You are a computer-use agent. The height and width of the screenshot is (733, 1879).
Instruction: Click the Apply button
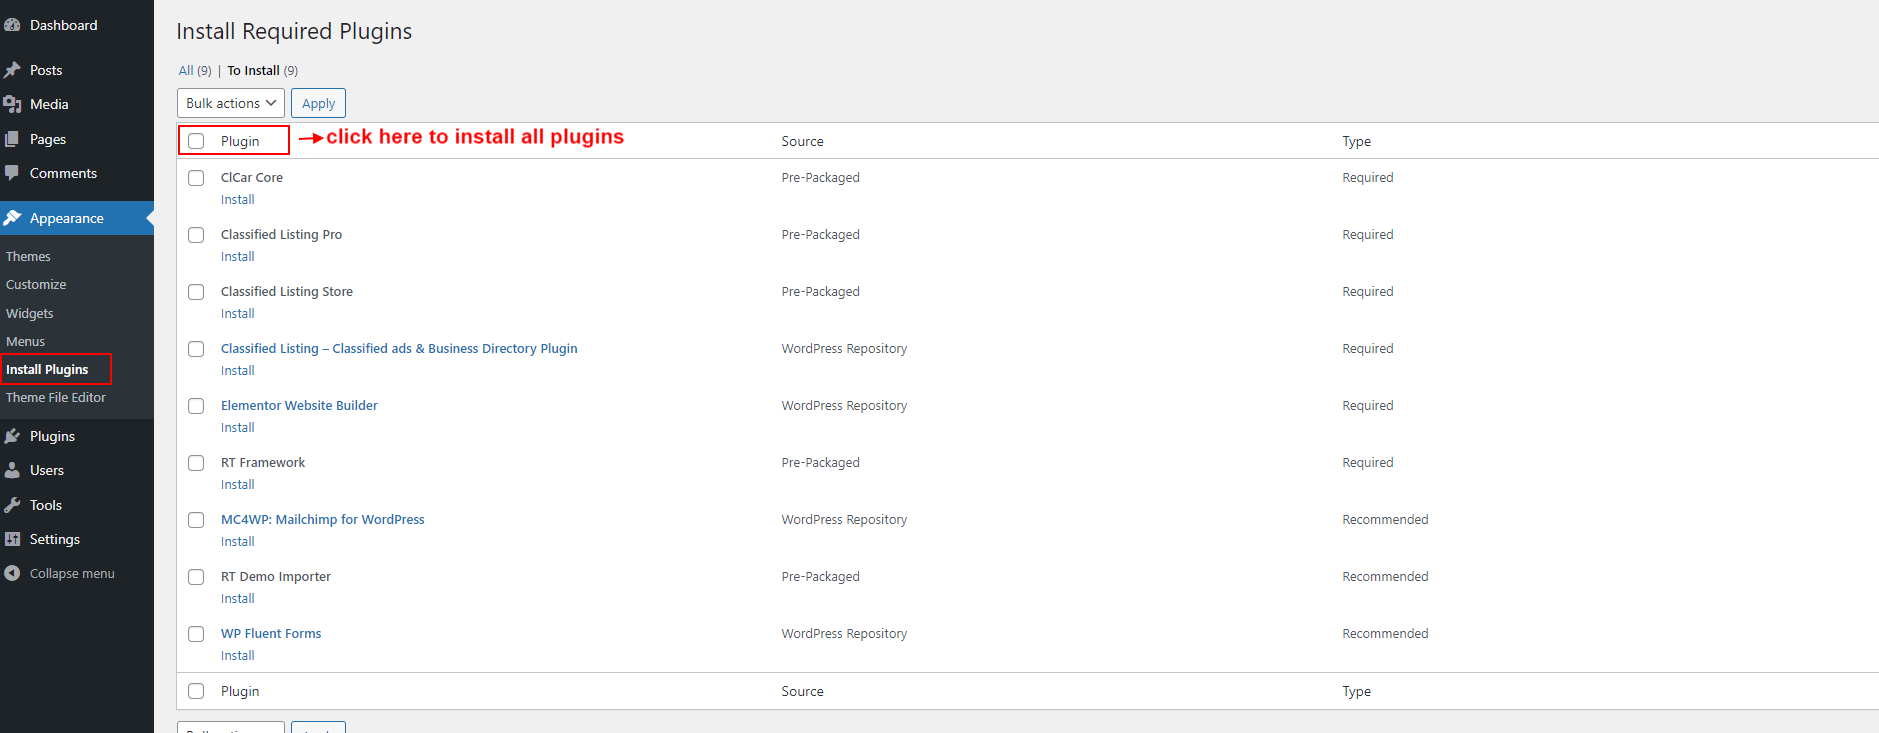(x=318, y=103)
